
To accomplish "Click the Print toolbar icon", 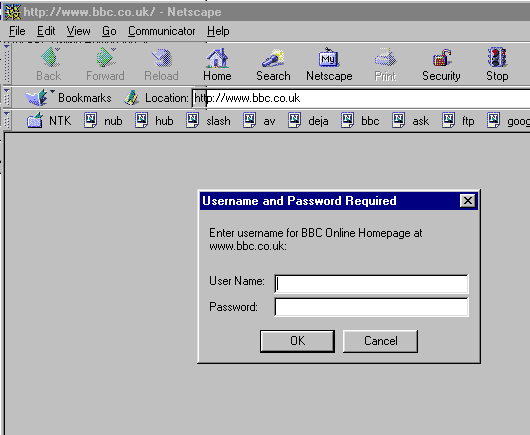I will [385, 58].
